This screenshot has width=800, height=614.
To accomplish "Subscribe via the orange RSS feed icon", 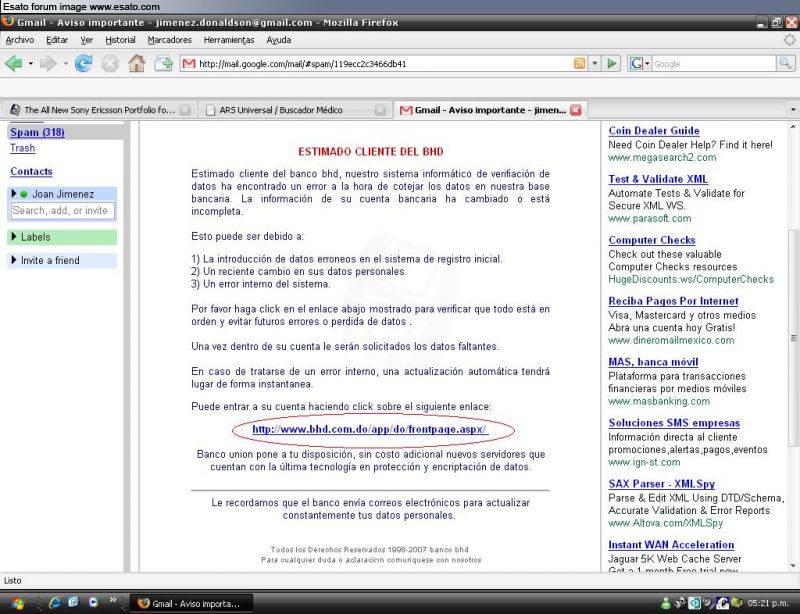I will (x=580, y=64).
